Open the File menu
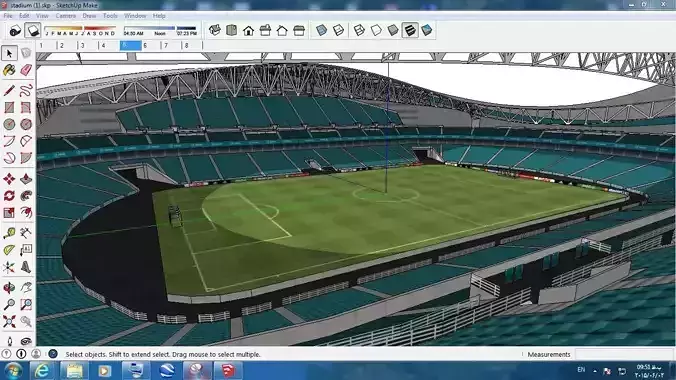Screen dimensions: 676x380 click(8, 16)
